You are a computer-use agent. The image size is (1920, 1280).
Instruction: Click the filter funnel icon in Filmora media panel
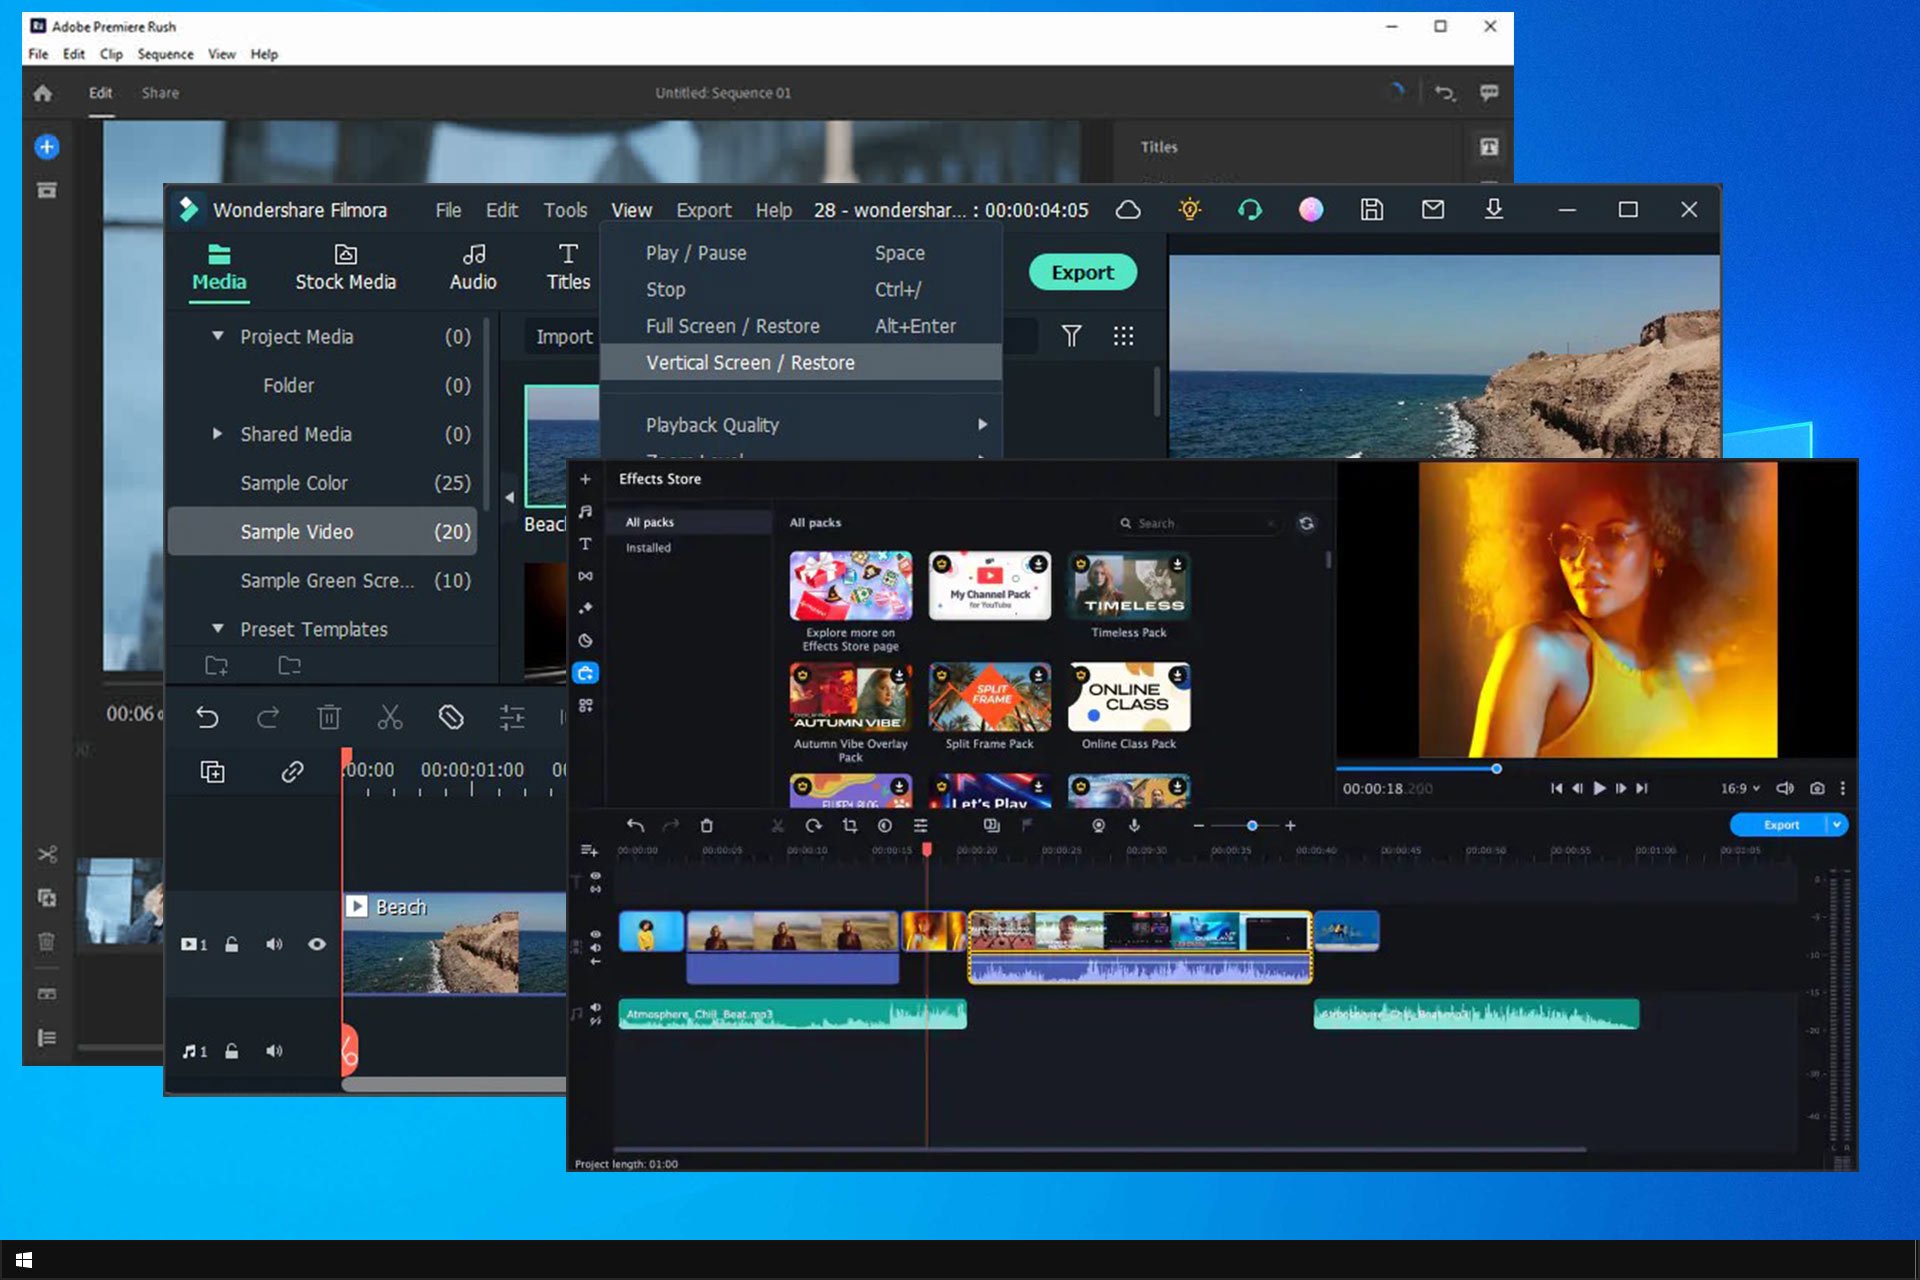(1071, 336)
